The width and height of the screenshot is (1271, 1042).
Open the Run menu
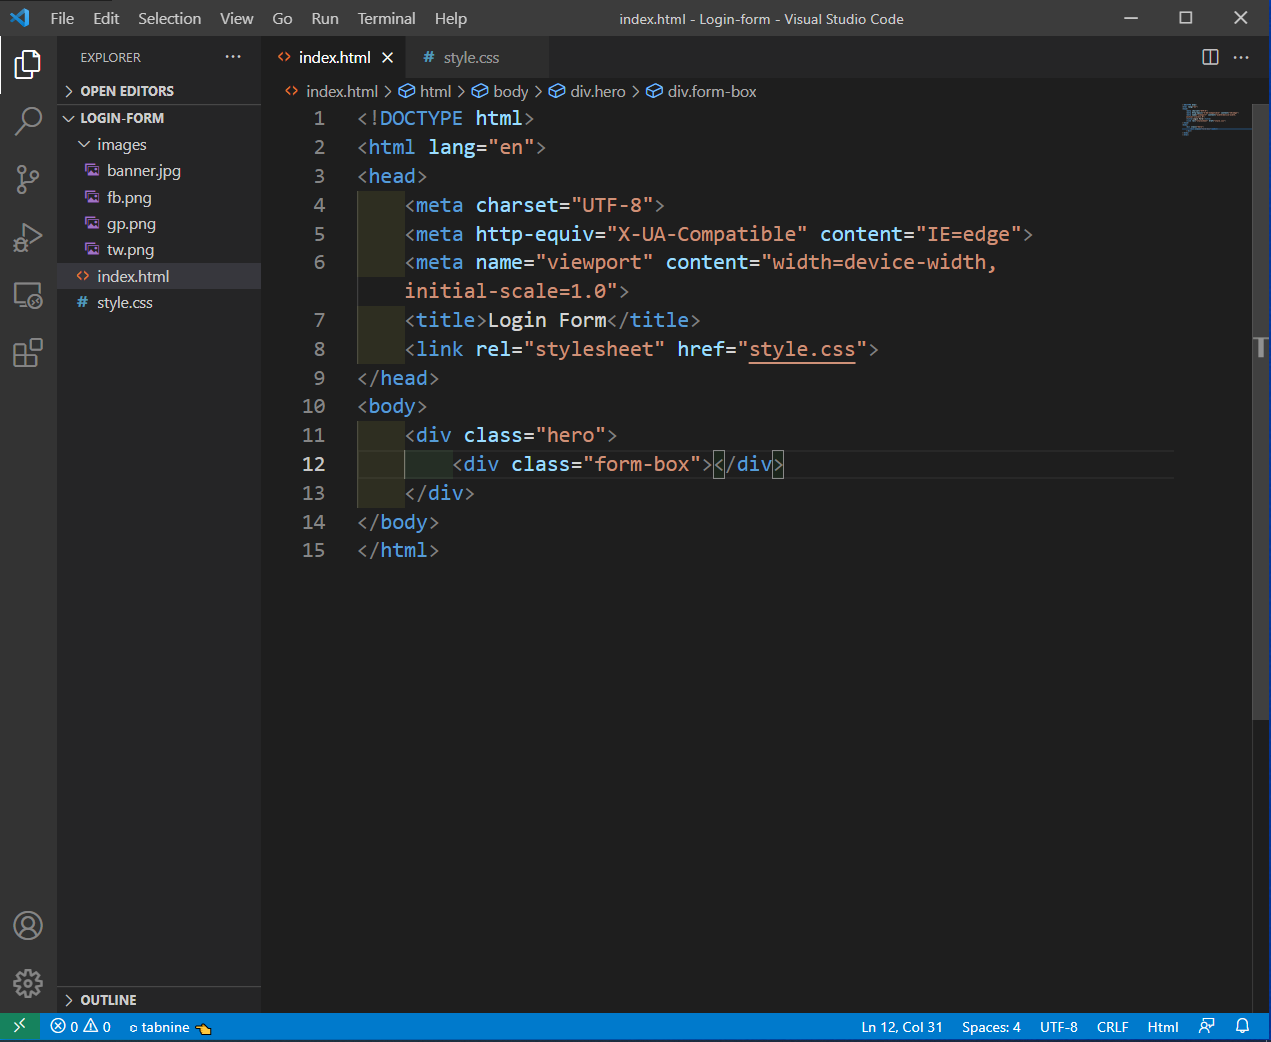tap(325, 18)
